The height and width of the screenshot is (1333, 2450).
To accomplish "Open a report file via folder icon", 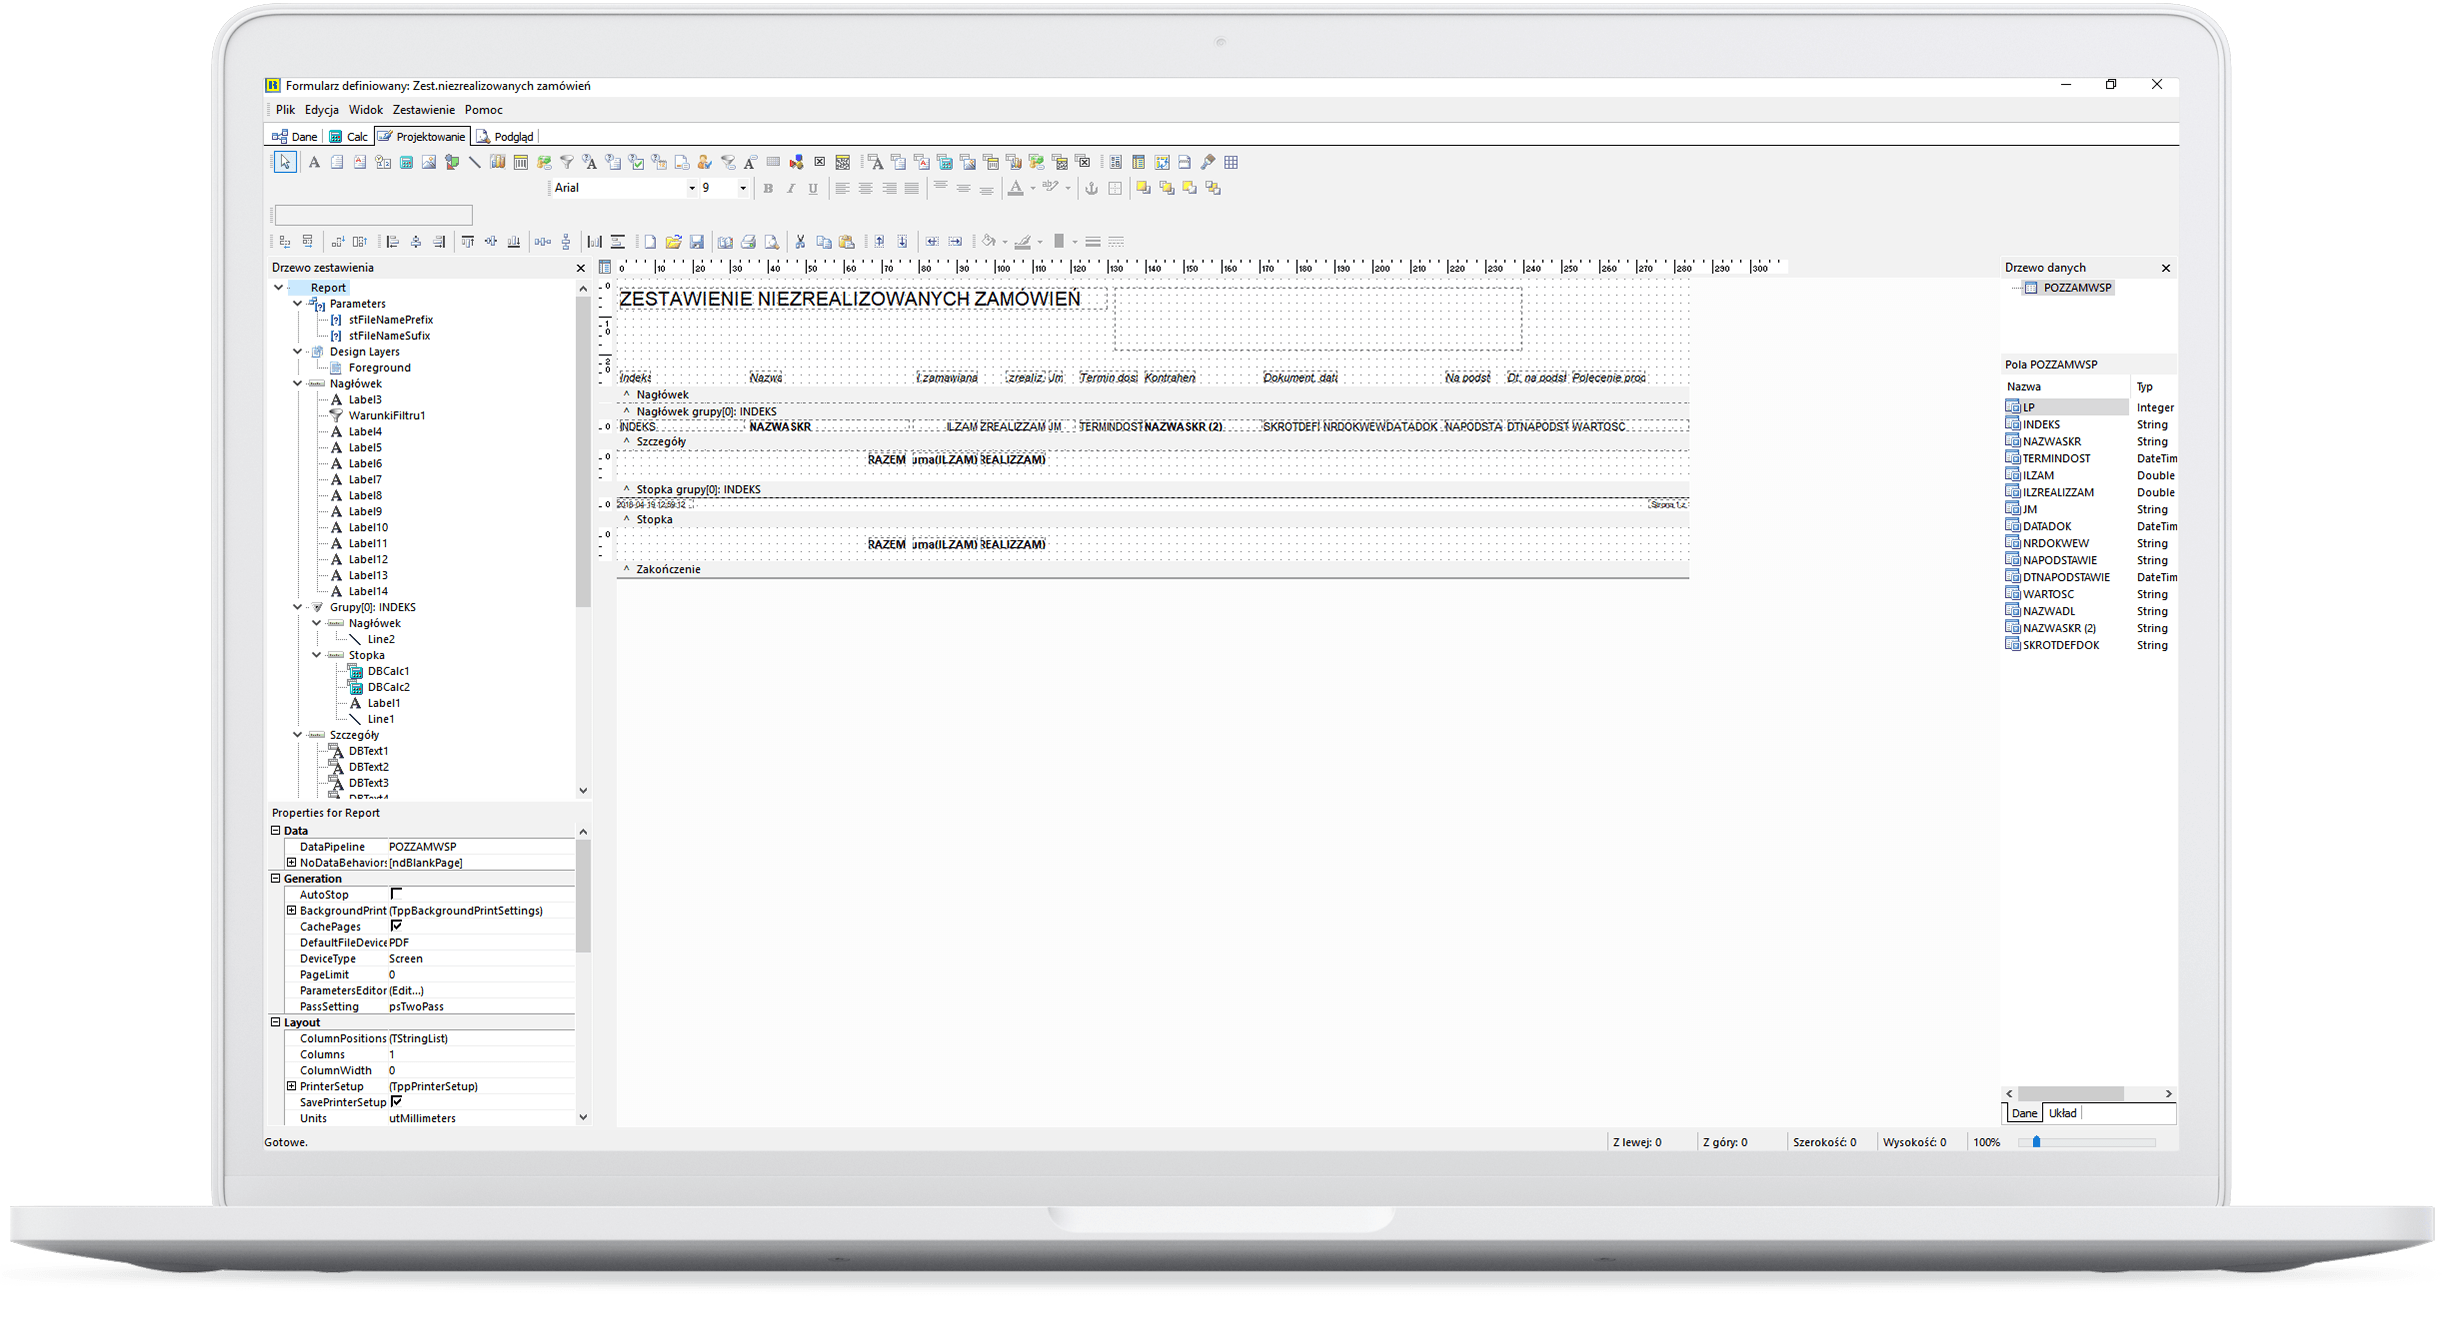I will pos(673,242).
